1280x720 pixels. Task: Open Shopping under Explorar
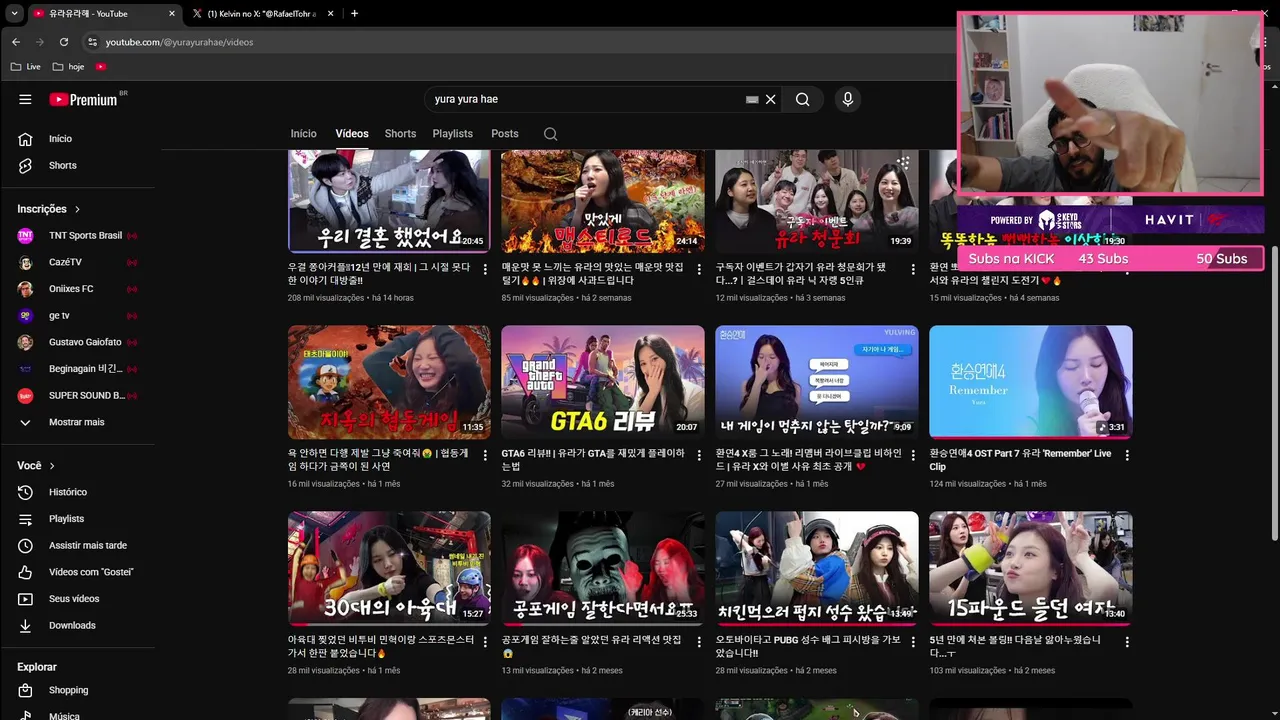click(68, 690)
